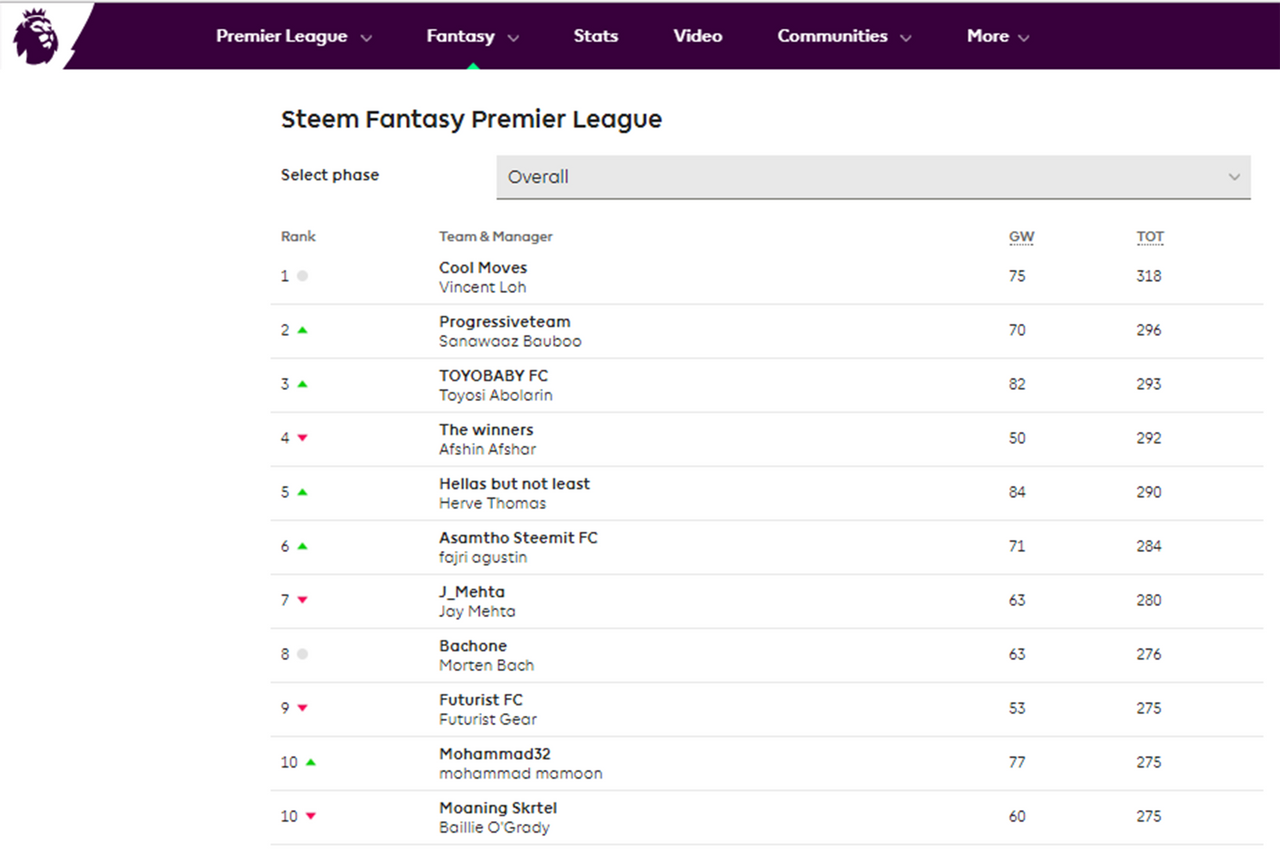Open the Communities menu chevron
The image size is (1280, 853).
pyautogui.click(x=906, y=38)
